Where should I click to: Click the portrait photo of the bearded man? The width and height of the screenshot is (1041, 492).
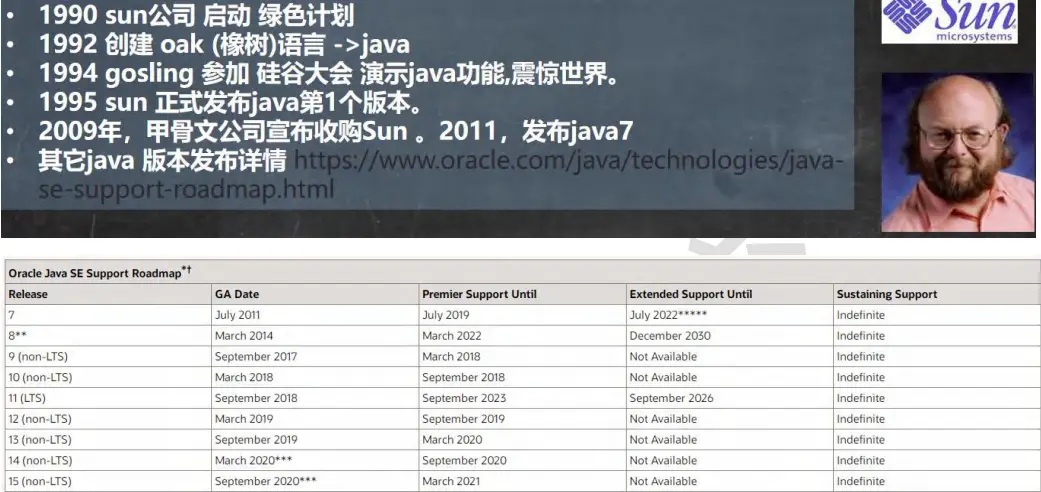pos(958,152)
